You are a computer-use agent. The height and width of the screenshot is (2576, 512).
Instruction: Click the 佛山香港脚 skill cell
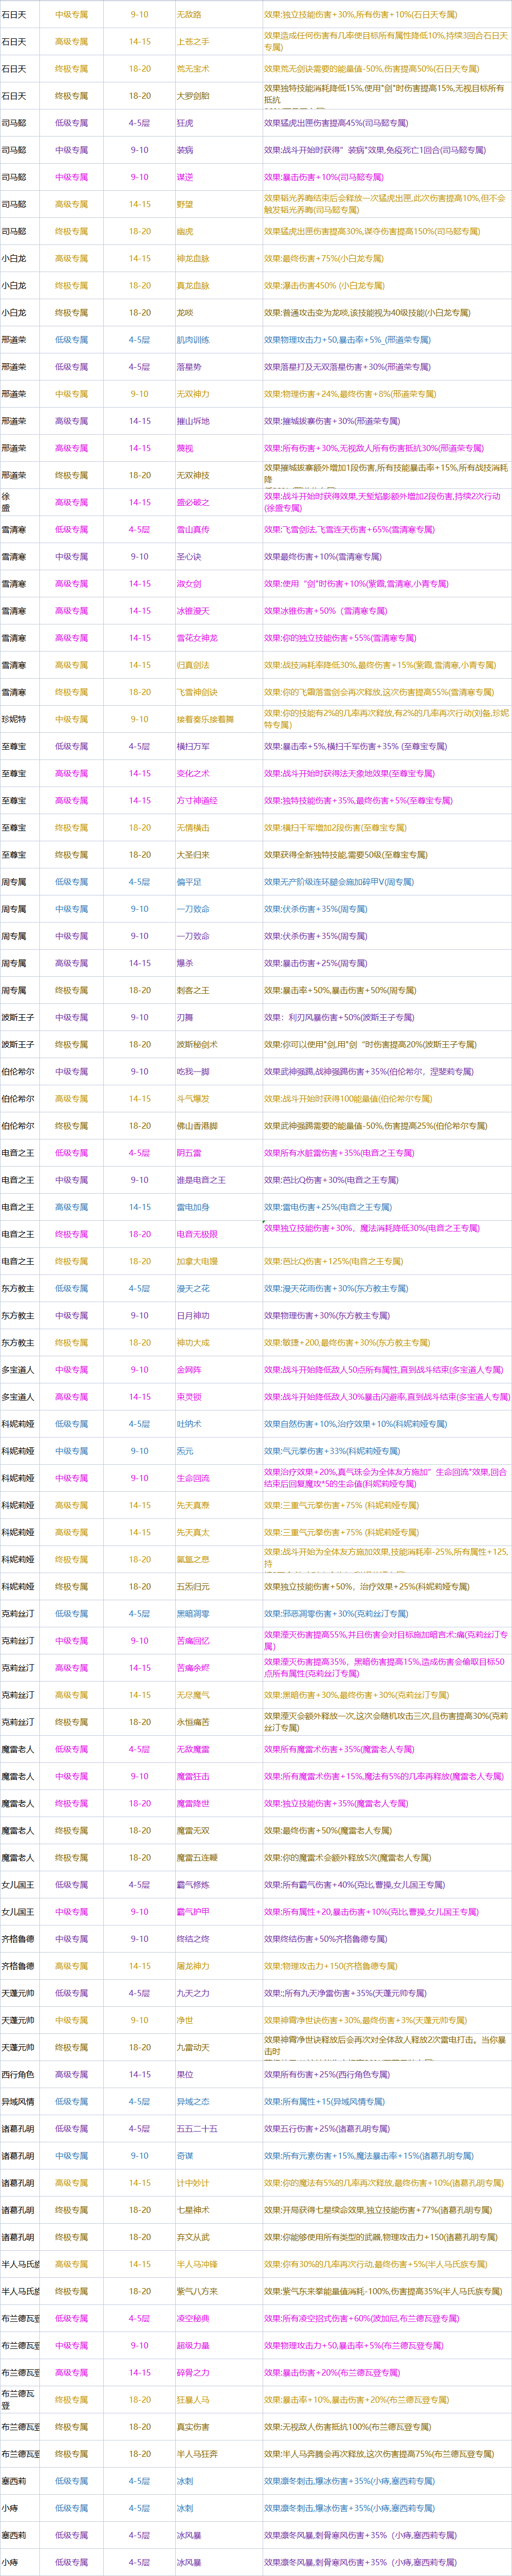pyautogui.click(x=197, y=1125)
